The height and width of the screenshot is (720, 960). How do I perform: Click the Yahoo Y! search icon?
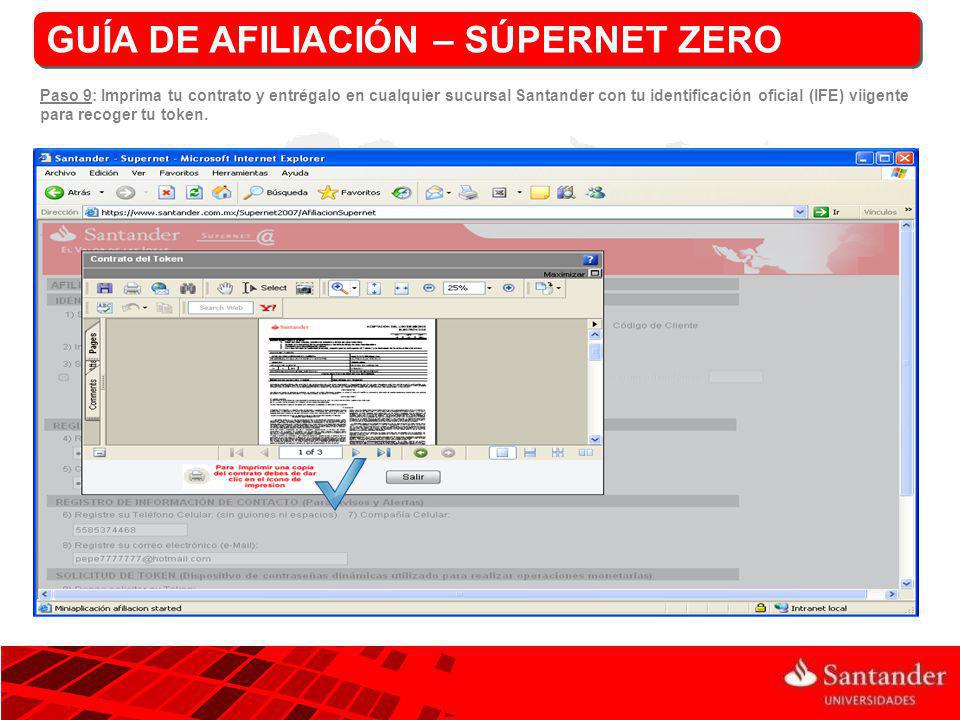point(268,307)
